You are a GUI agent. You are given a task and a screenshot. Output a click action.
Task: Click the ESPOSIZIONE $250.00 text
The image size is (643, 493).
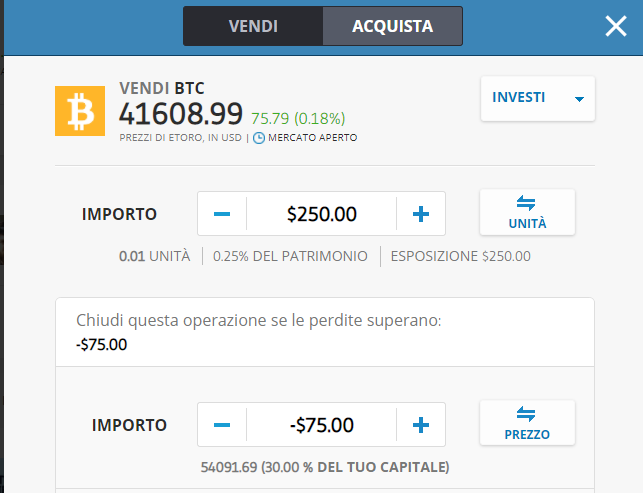[461, 256]
